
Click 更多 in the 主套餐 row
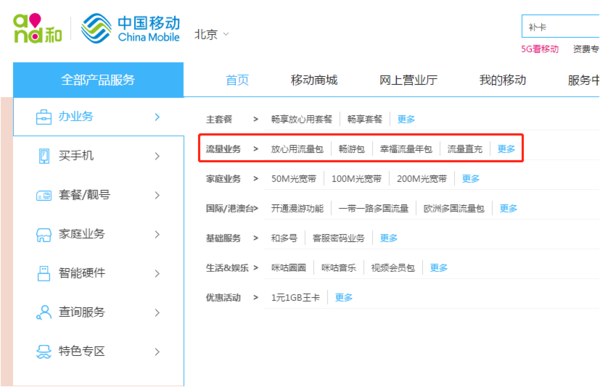[406, 119]
